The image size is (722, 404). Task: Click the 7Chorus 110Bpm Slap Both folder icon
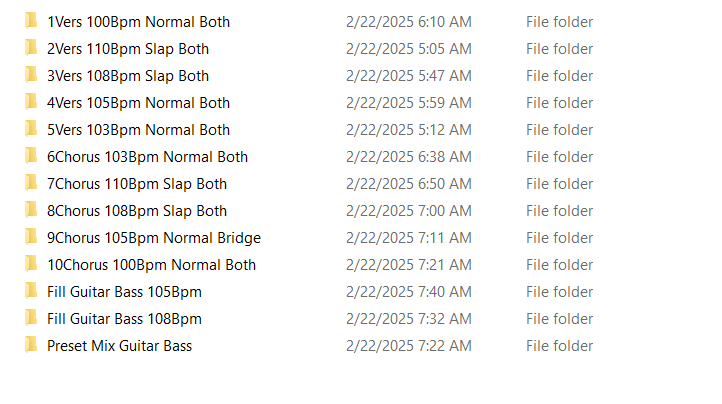point(31,183)
